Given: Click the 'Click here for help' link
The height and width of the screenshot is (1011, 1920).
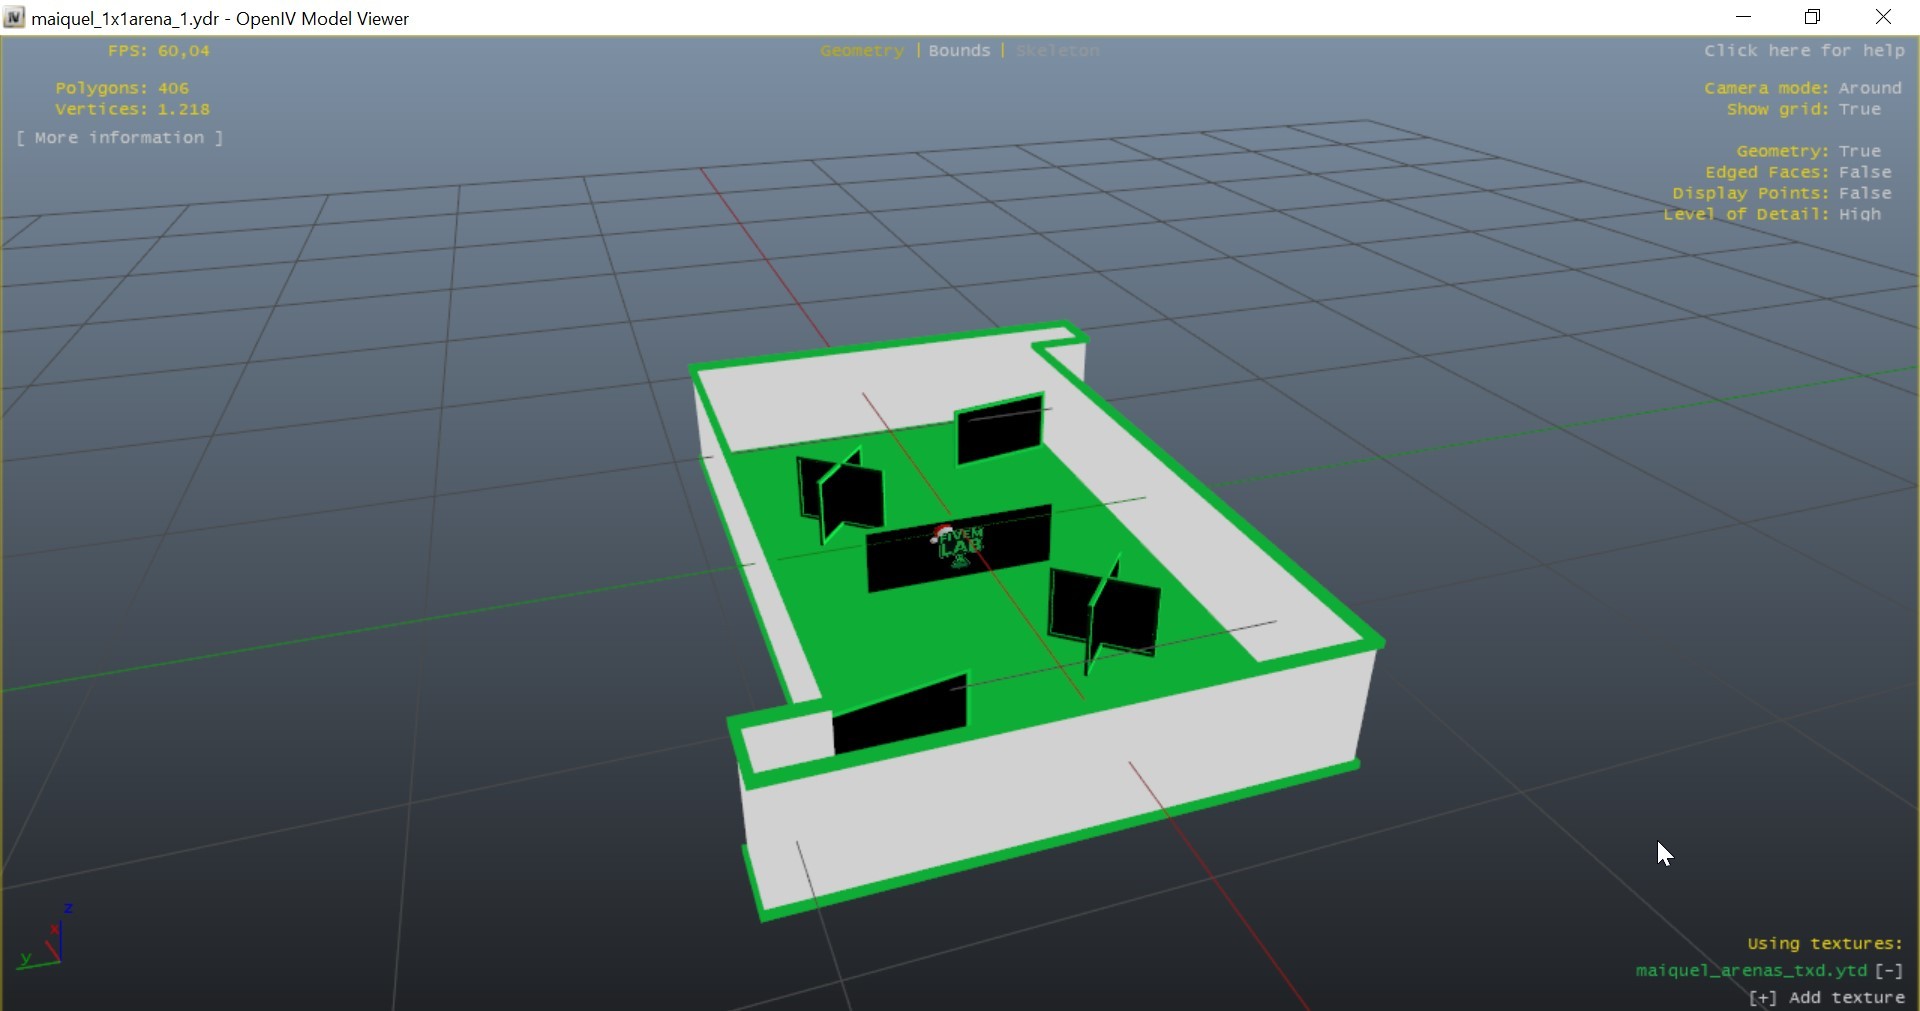Looking at the screenshot, I should (x=1804, y=51).
